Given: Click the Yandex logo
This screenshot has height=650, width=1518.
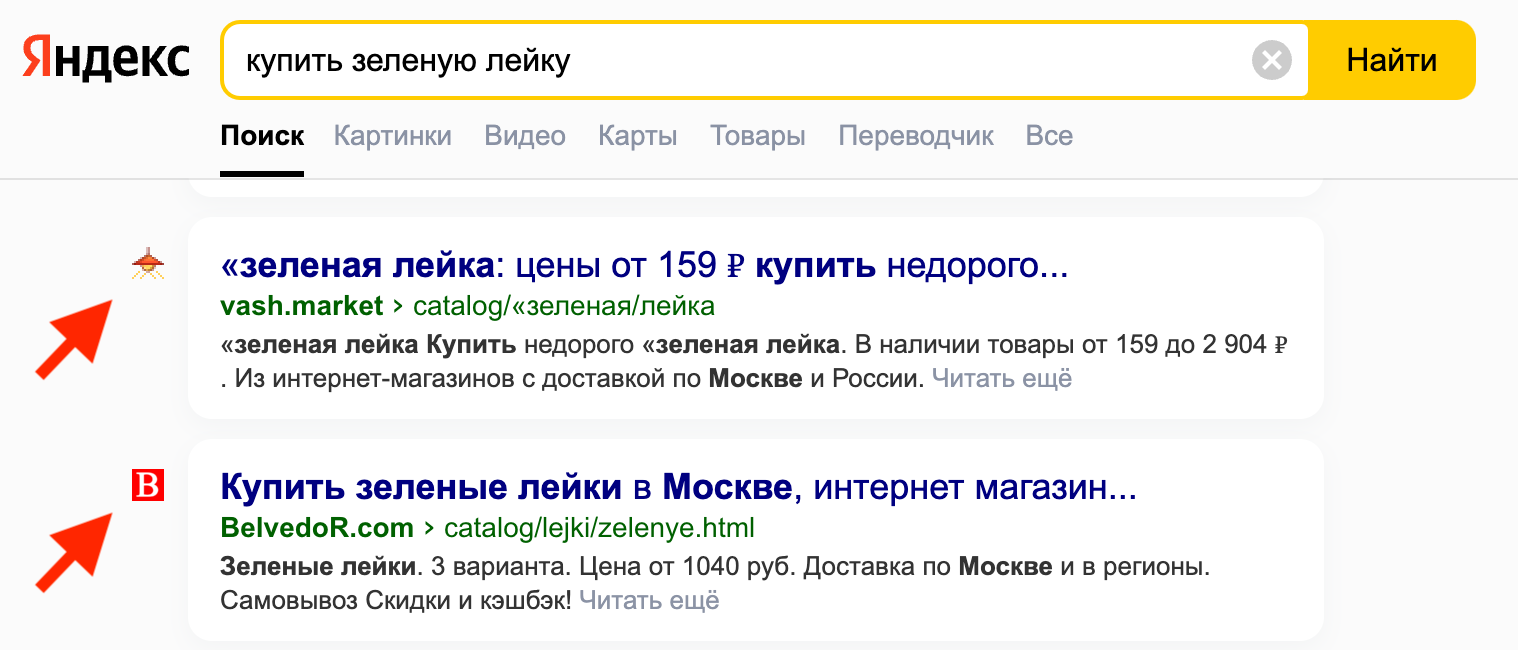Looking at the screenshot, I should 106,60.
